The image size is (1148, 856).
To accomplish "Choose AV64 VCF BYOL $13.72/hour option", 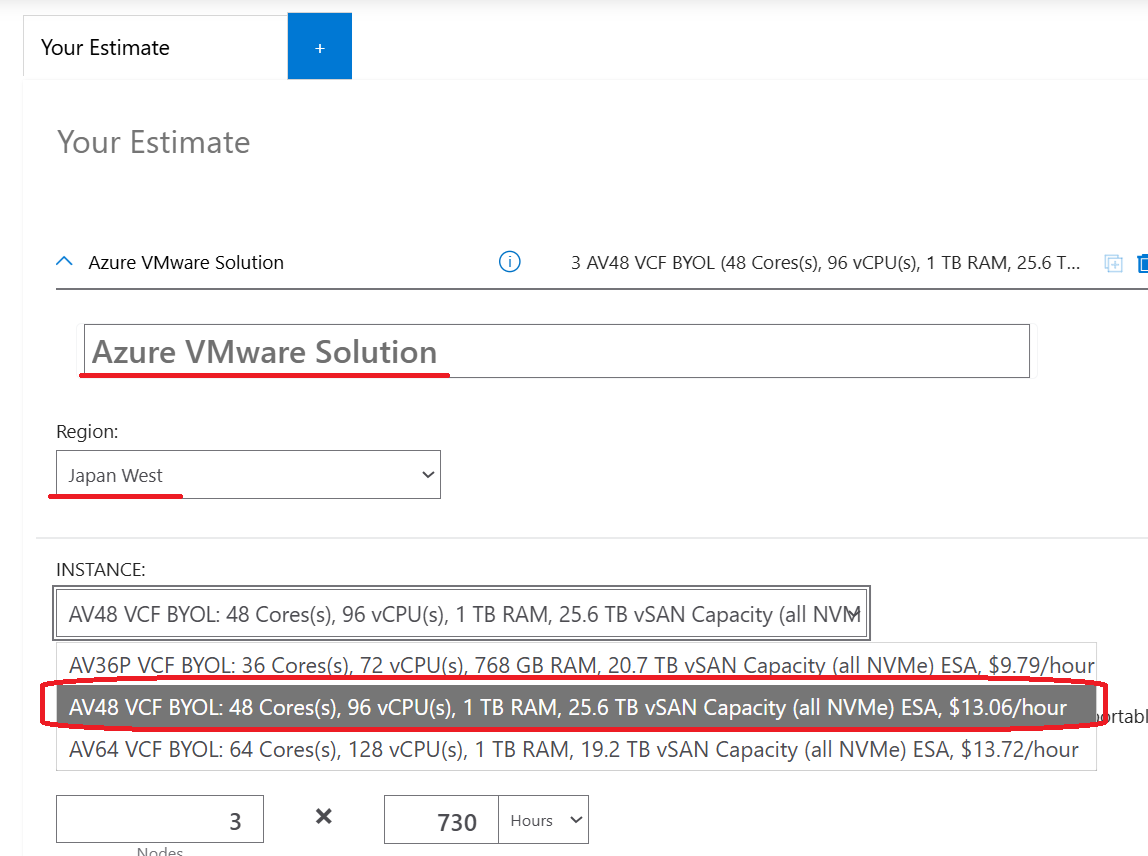I will click(576, 749).
